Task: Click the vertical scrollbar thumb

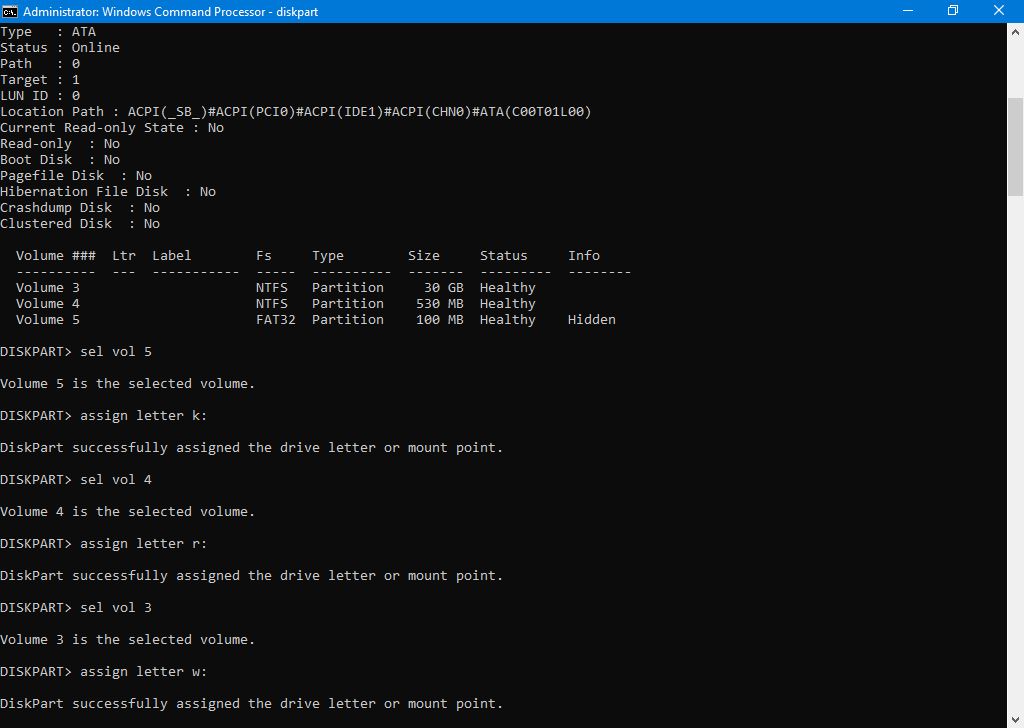Action: pyautogui.click(x=1015, y=146)
